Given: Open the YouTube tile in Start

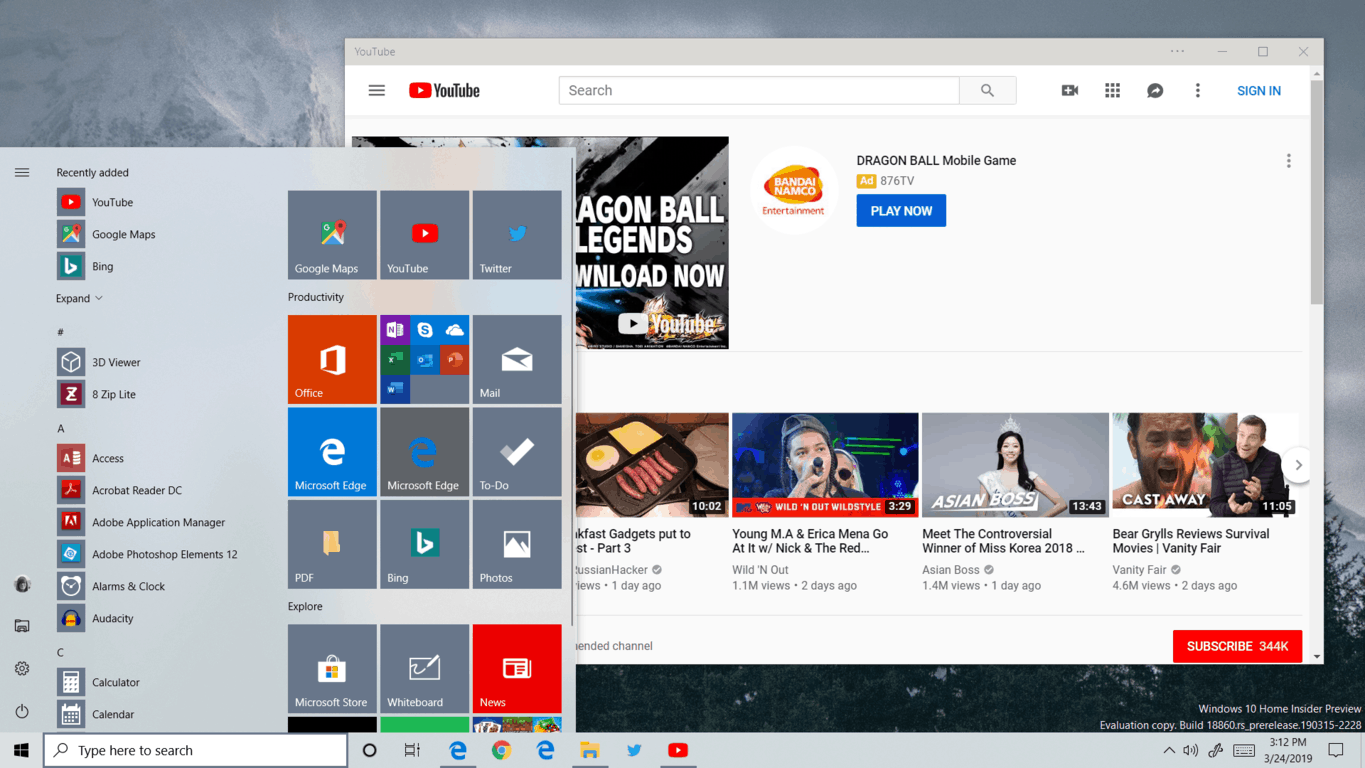Looking at the screenshot, I should pyautogui.click(x=424, y=235).
